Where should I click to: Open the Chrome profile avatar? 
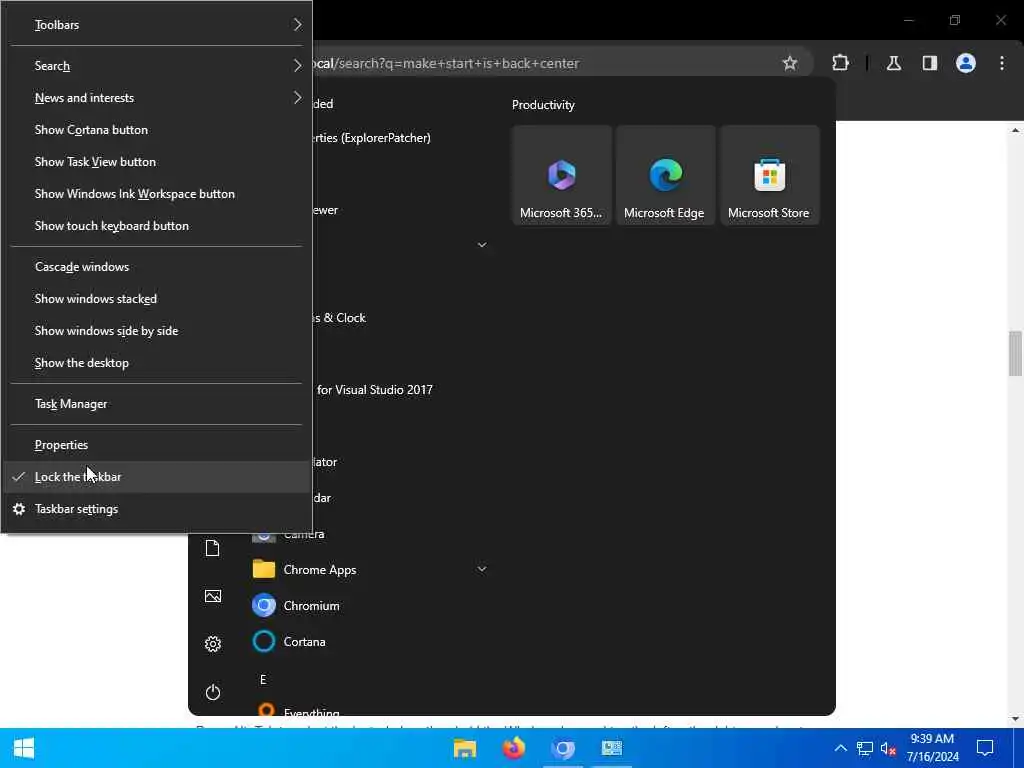[966, 63]
